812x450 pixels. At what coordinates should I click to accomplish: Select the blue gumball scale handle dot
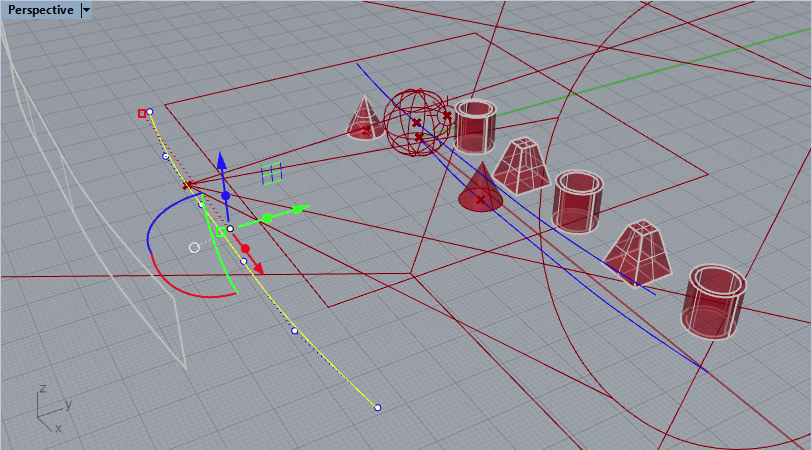pyautogui.click(x=225, y=196)
